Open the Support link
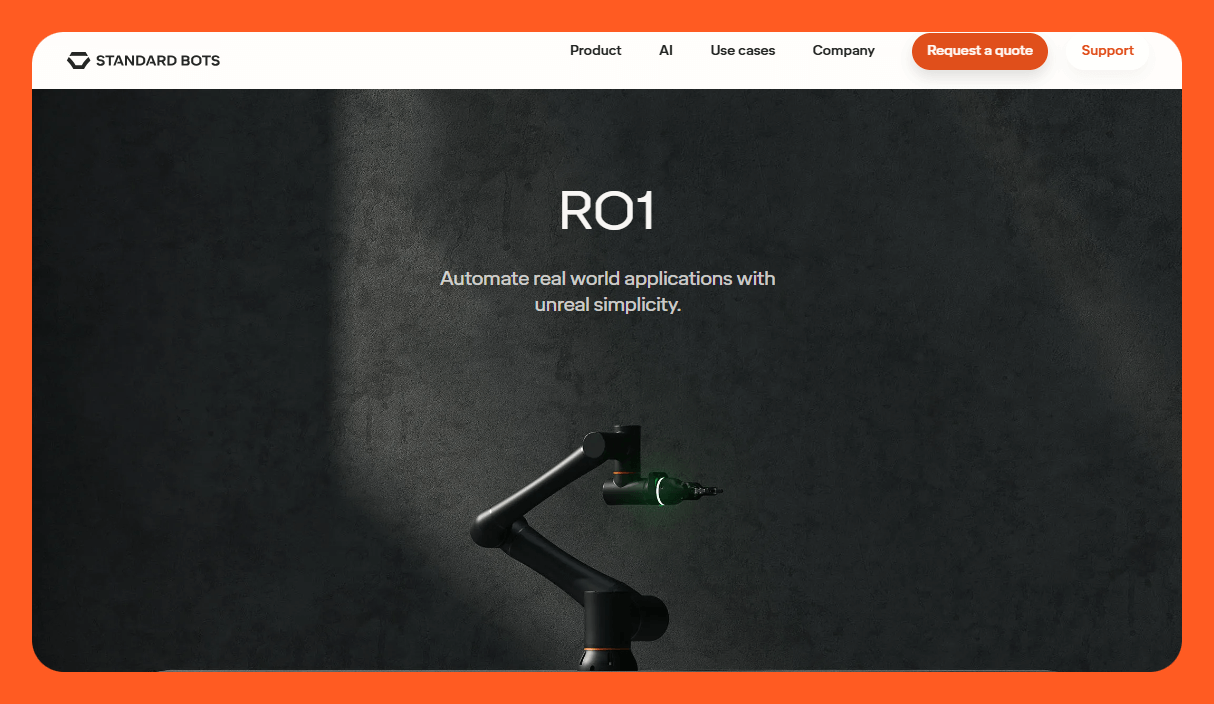This screenshot has height=704, width=1214. 1107,51
